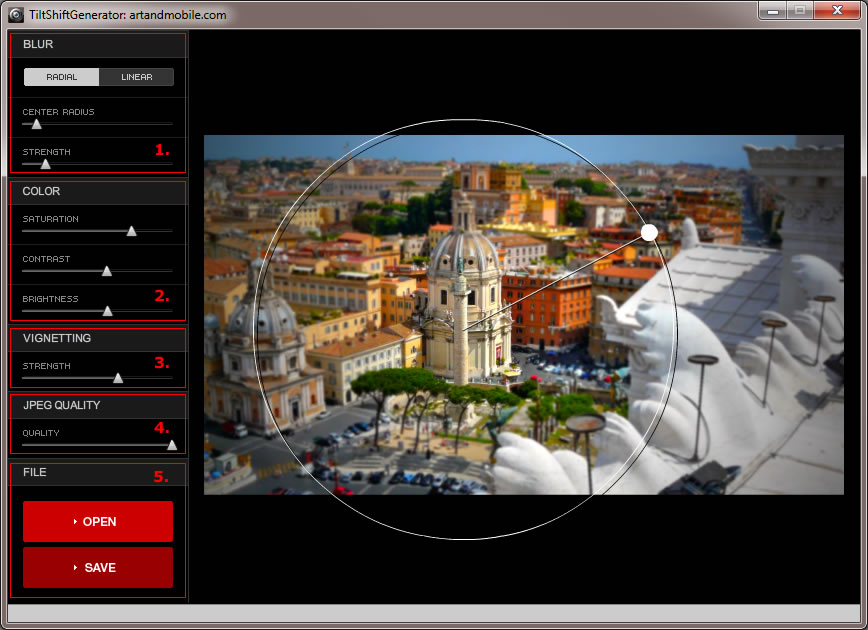Click the white focus radius handle dot

[649, 233]
